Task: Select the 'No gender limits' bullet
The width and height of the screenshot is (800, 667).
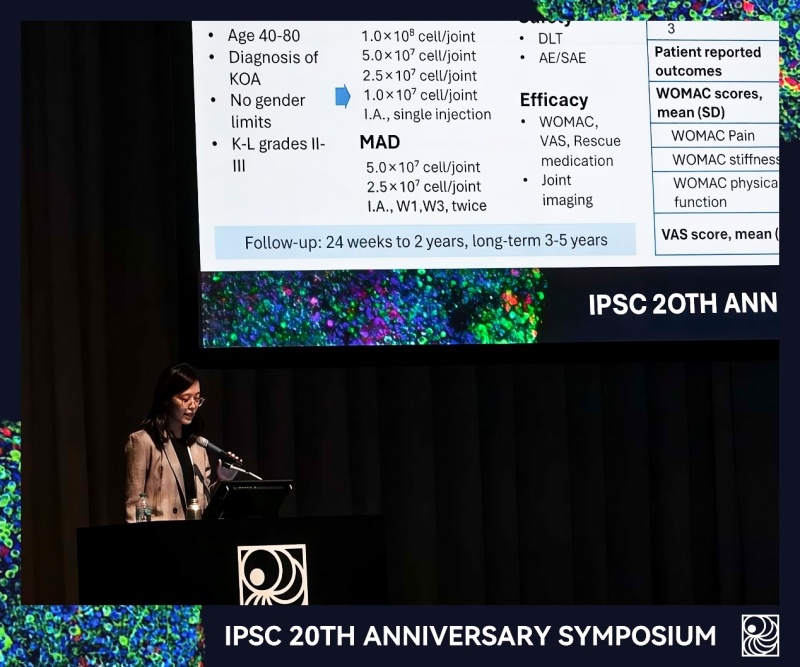Action: pyautogui.click(x=267, y=111)
